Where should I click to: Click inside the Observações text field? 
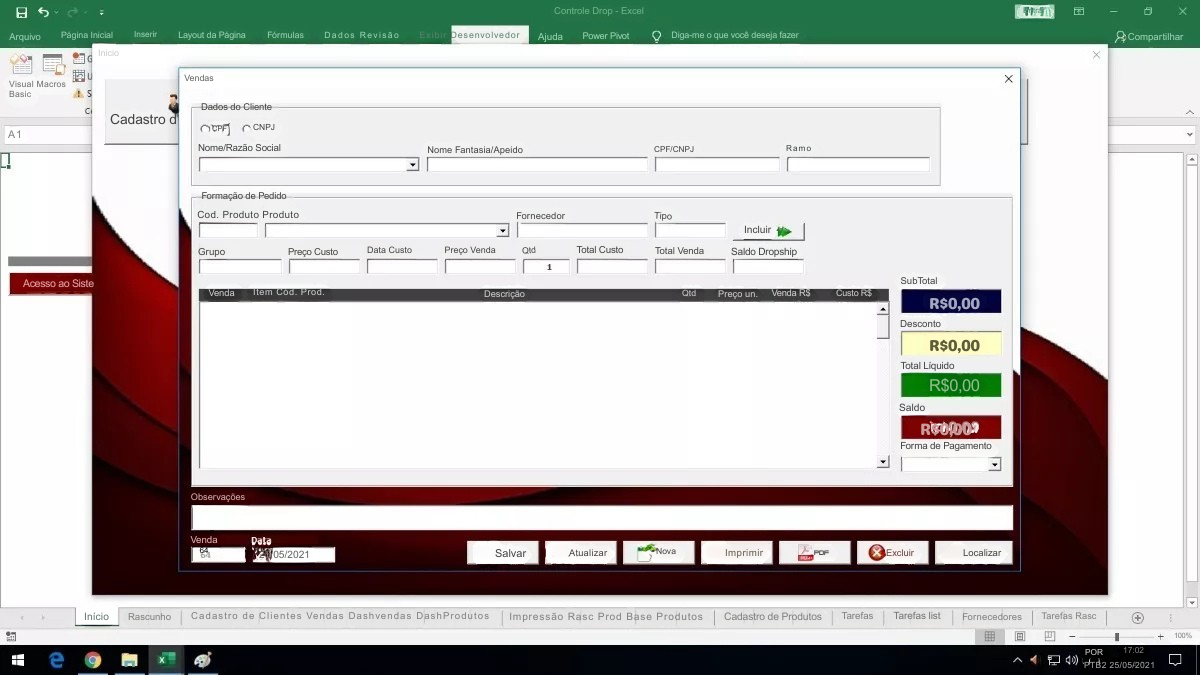[x=600, y=517]
